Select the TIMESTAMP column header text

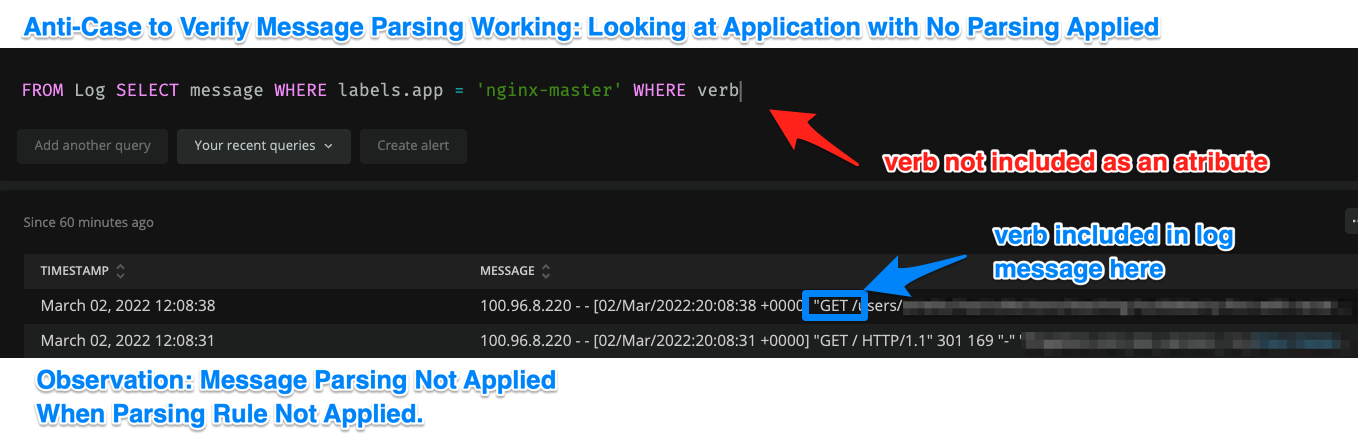(x=76, y=271)
